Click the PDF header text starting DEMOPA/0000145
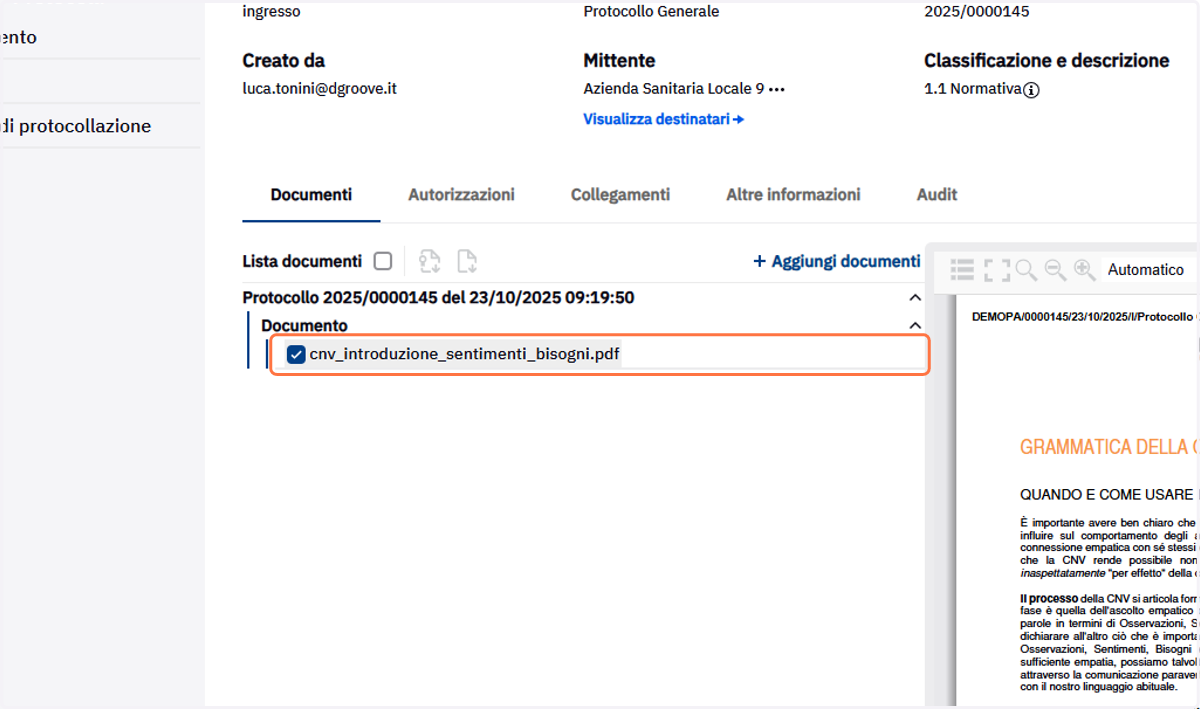The image size is (1200, 709). (x=1083, y=316)
